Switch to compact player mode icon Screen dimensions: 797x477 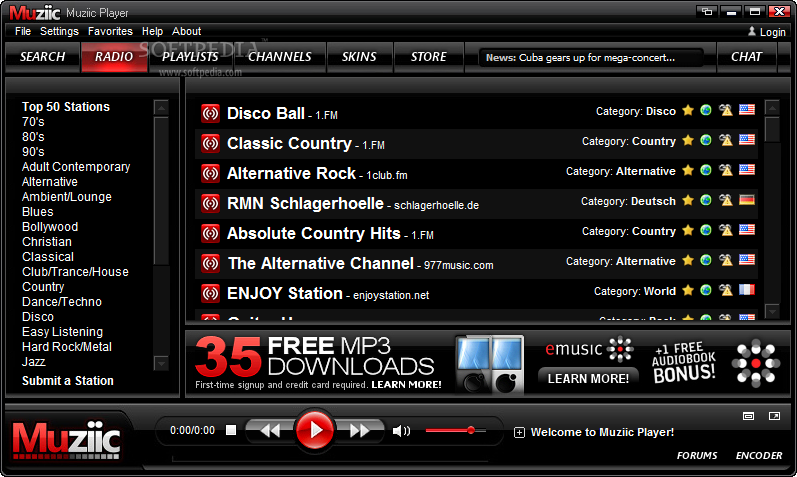pos(749,416)
